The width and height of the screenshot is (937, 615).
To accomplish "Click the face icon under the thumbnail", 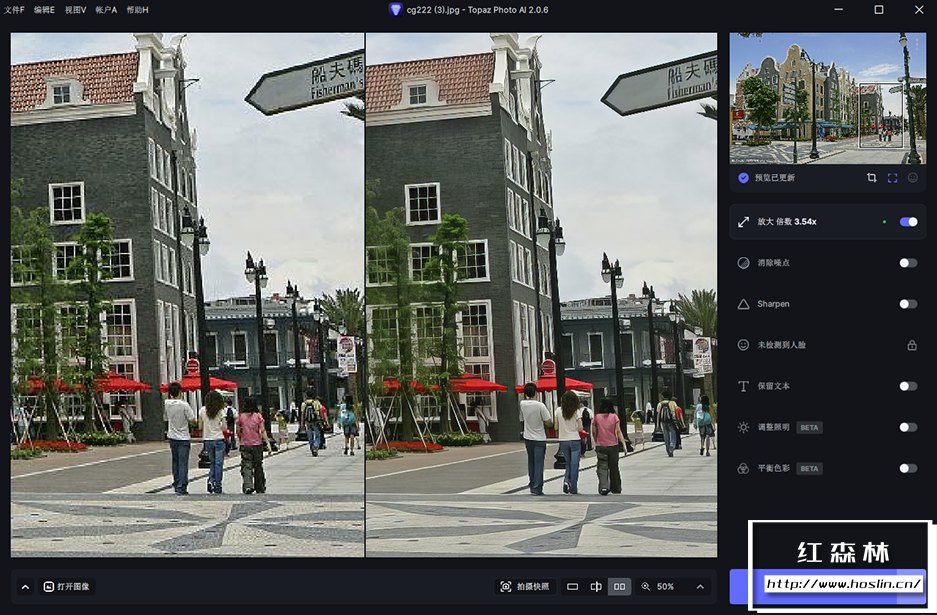I will [912, 178].
